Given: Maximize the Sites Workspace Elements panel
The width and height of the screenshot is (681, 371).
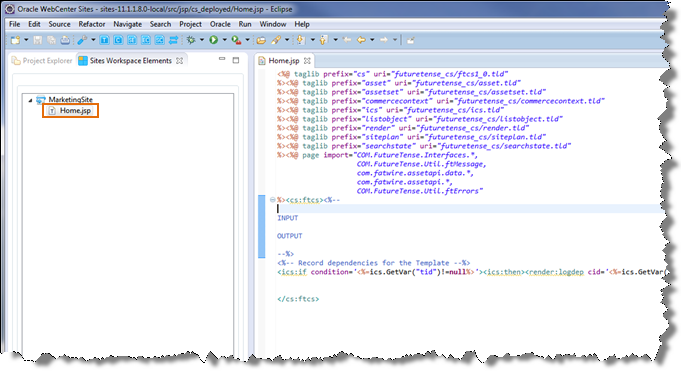Looking at the screenshot, I should pyautogui.click(x=236, y=60).
